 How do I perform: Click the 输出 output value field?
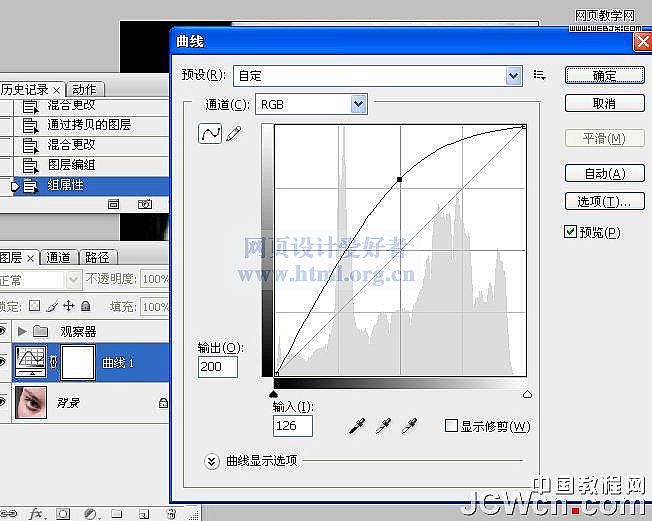218,367
